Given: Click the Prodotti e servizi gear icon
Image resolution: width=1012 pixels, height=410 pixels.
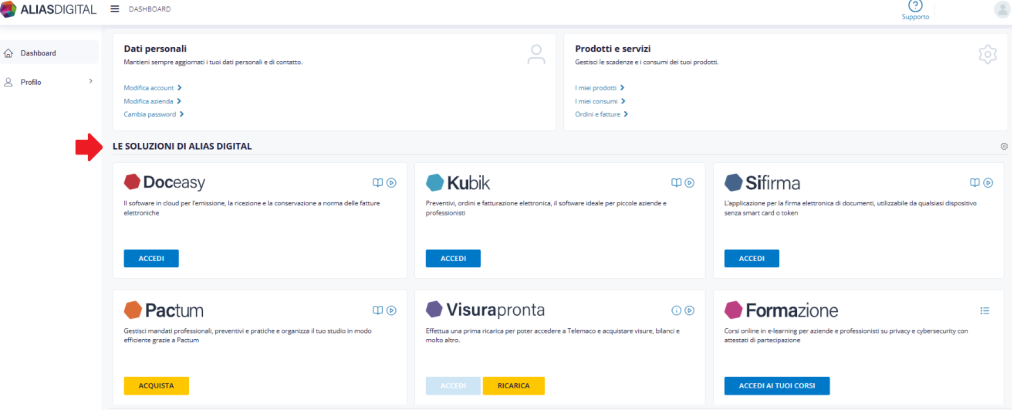Looking at the screenshot, I should [x=987, y=54].
